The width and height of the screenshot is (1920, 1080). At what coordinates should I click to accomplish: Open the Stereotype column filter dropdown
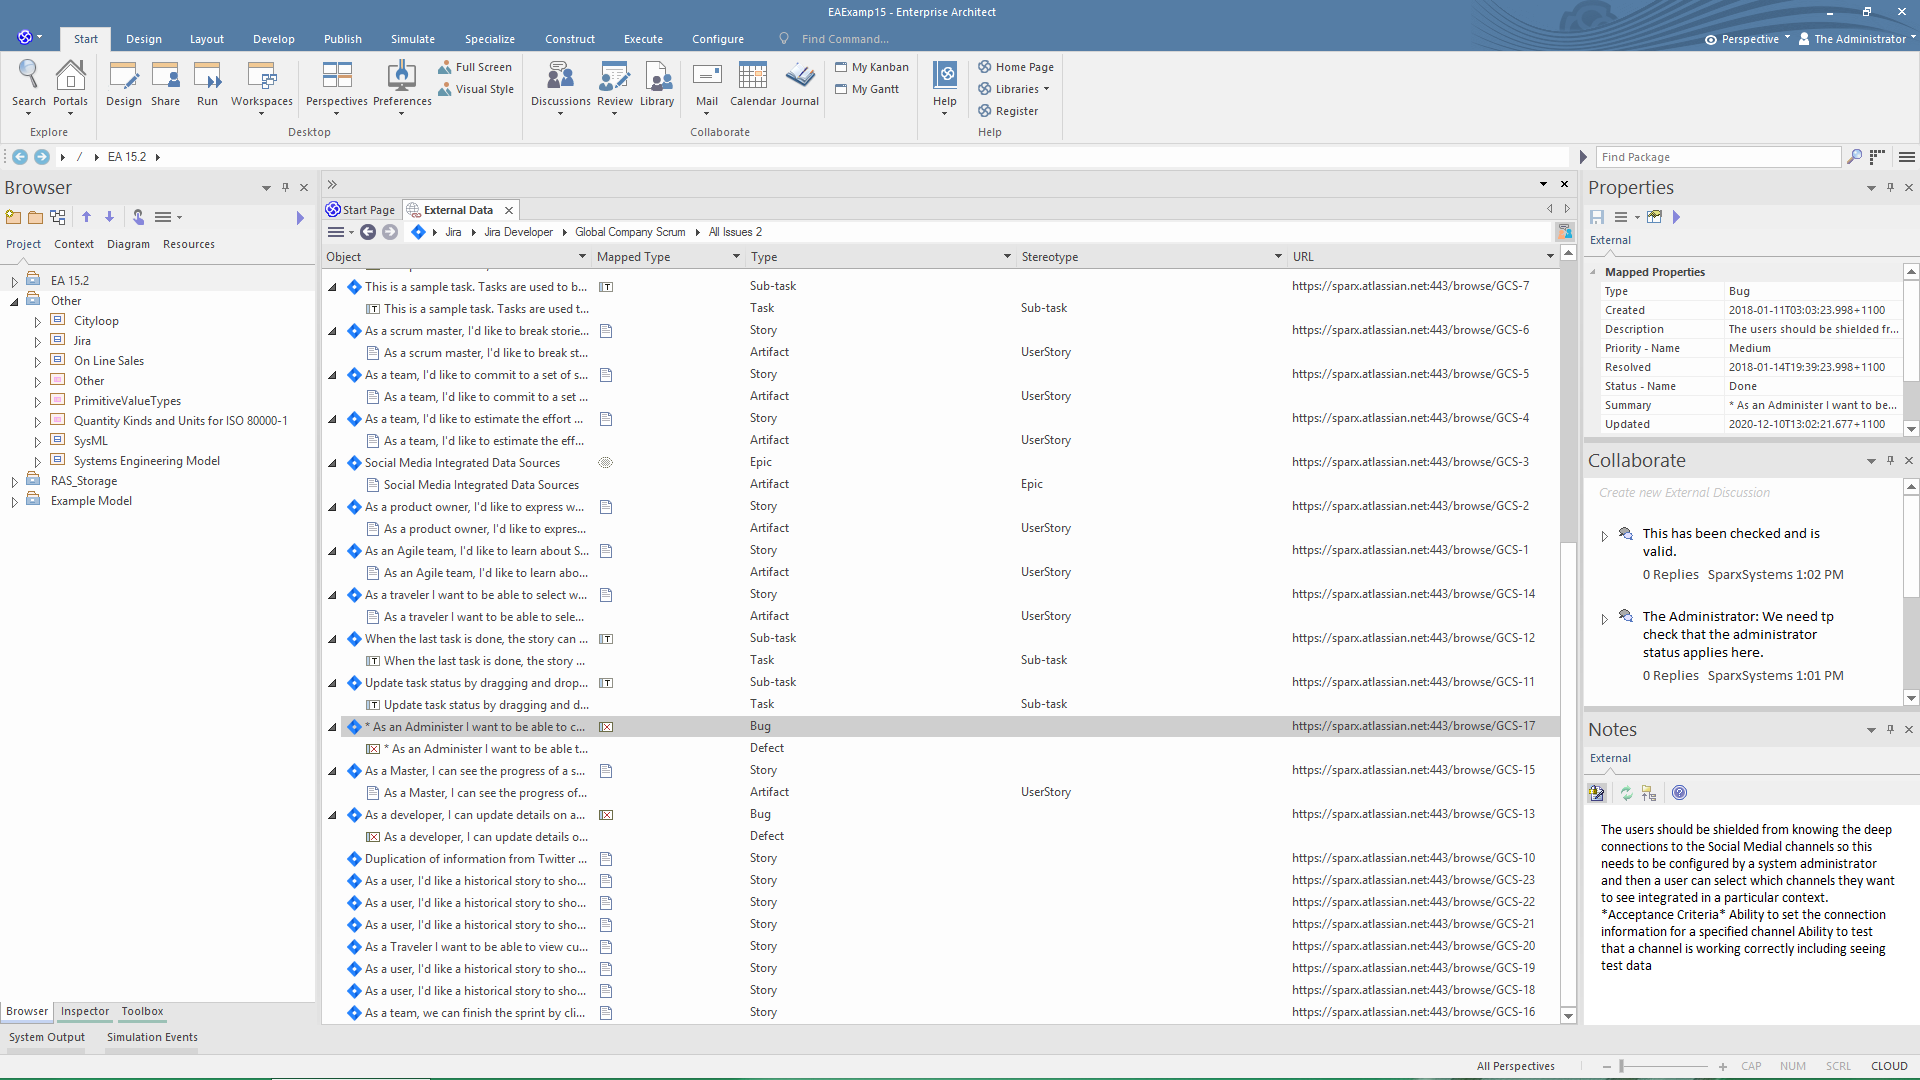point(1278,257)
